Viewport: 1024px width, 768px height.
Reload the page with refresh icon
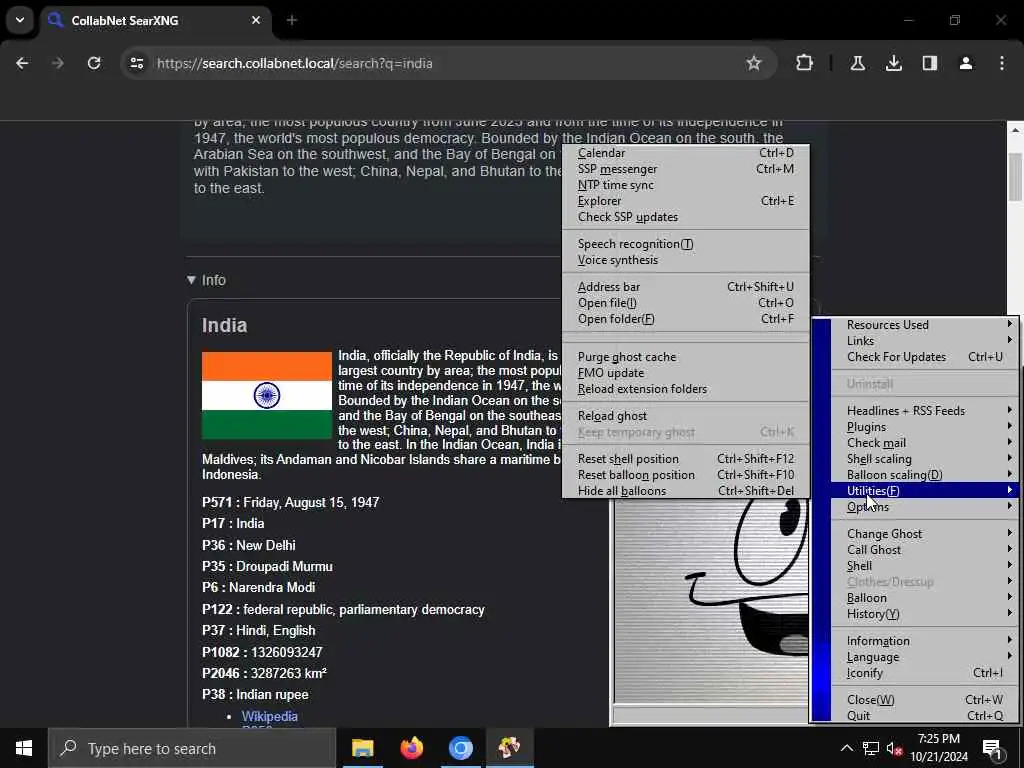[94, 63]
